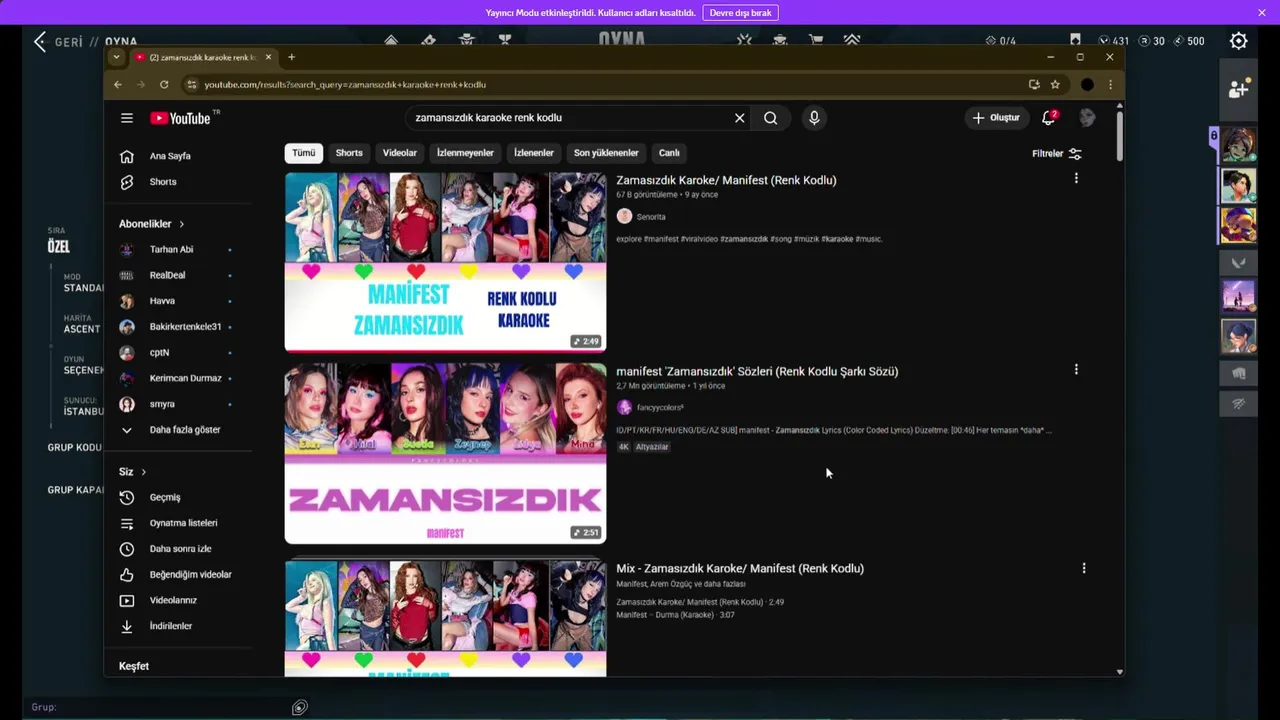
Task: Open the fancyycolors channel link
Action: pos(660,408)
